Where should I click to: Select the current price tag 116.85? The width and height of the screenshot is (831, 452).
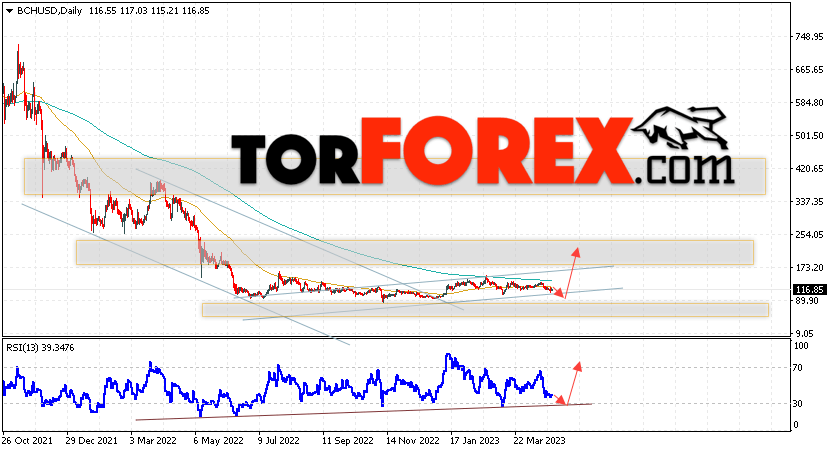tap(809, 290)
